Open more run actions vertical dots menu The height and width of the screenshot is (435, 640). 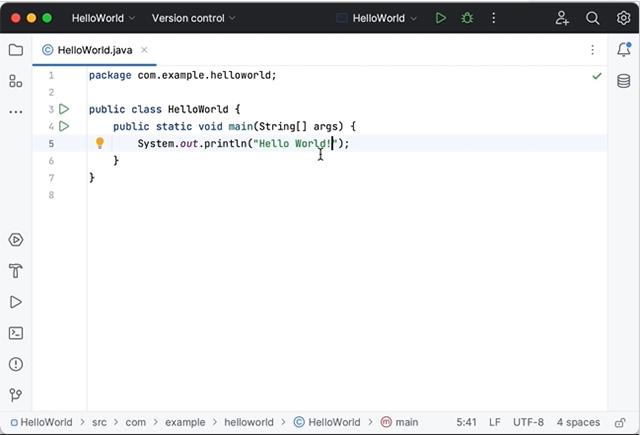click(x=493, y=18)
